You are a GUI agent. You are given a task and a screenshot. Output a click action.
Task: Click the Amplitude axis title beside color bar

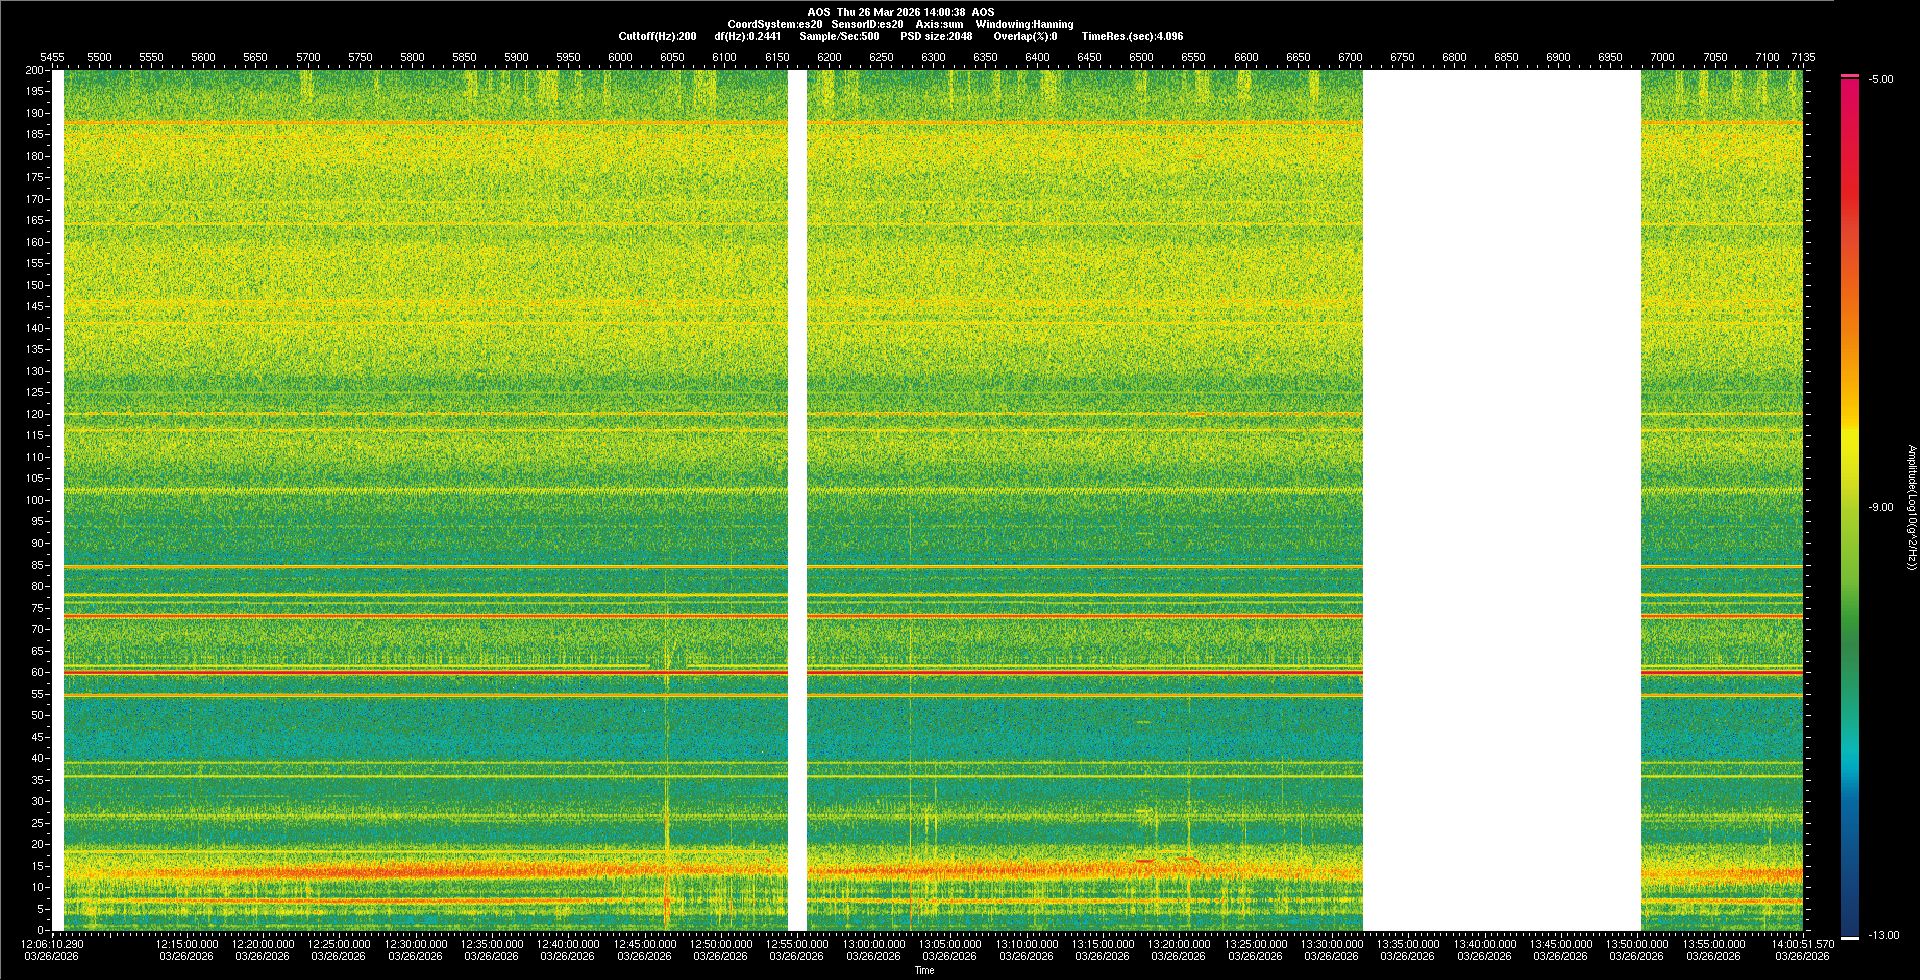(1911, 507)
